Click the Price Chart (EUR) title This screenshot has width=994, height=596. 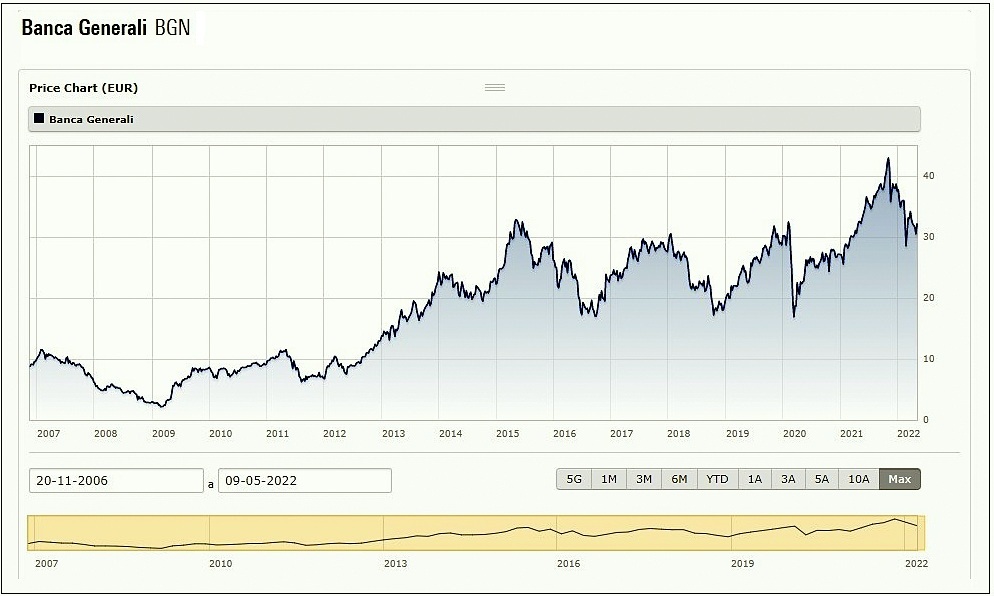coord(83,88)
